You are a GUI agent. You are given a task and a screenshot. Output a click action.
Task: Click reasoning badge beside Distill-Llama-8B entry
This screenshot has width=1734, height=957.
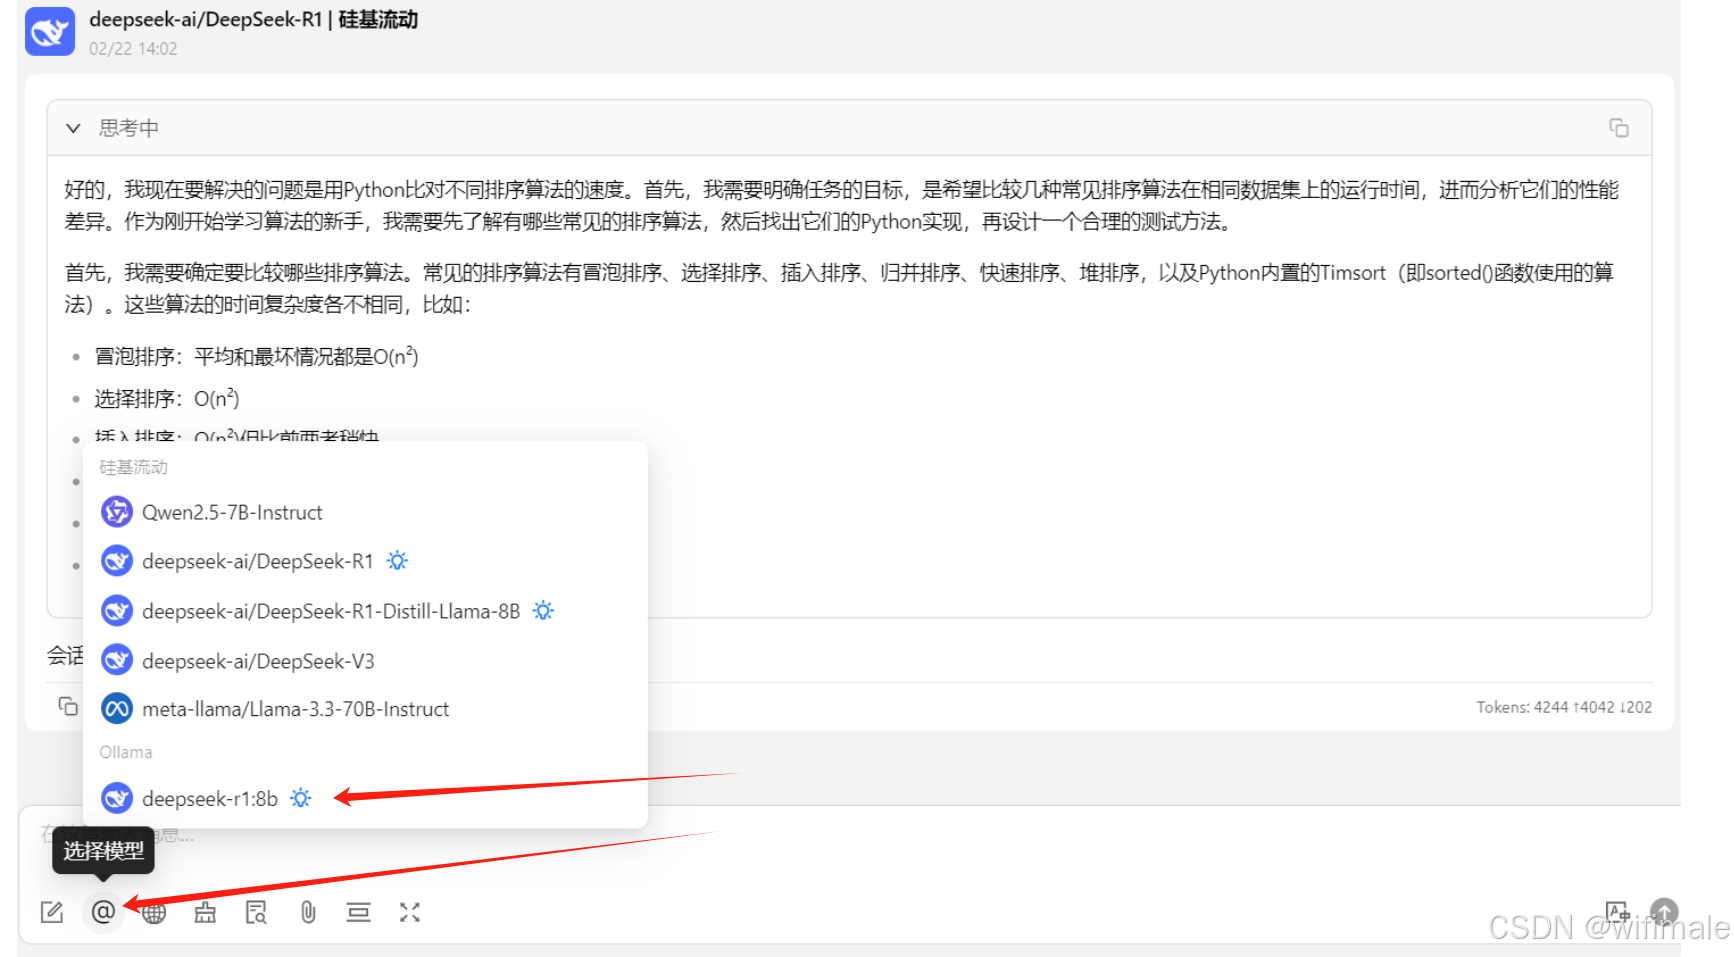point(543,611)
